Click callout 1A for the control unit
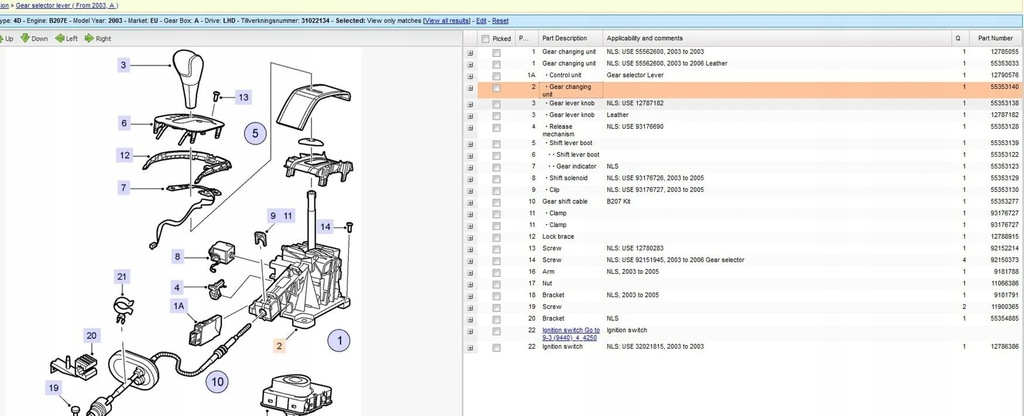This screenshot has height=416, width=1024. pyautogui.click(x=178, y=305)
